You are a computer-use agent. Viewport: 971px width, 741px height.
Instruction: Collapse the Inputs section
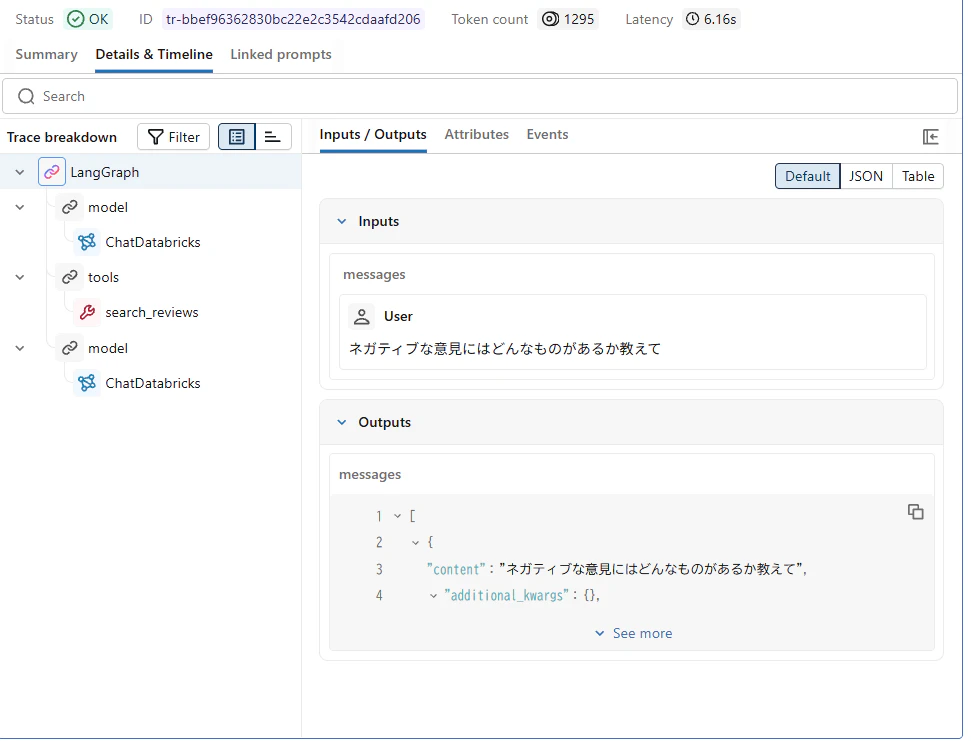point(342,222)
